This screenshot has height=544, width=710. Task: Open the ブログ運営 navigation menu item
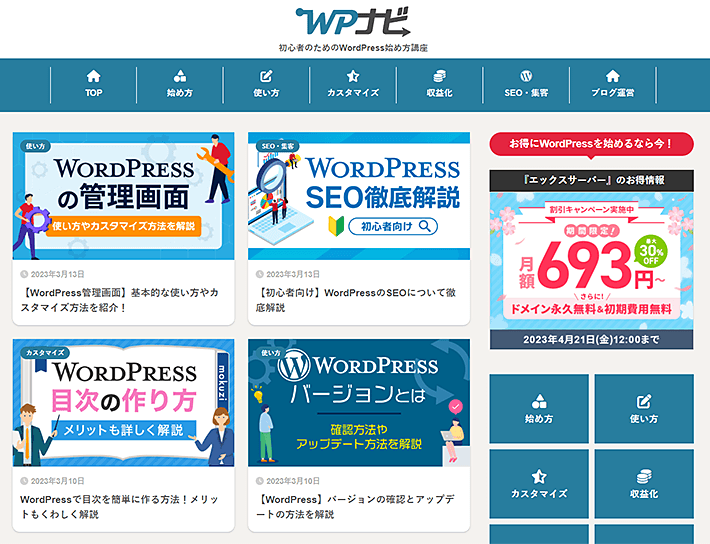tap(613, 85)
